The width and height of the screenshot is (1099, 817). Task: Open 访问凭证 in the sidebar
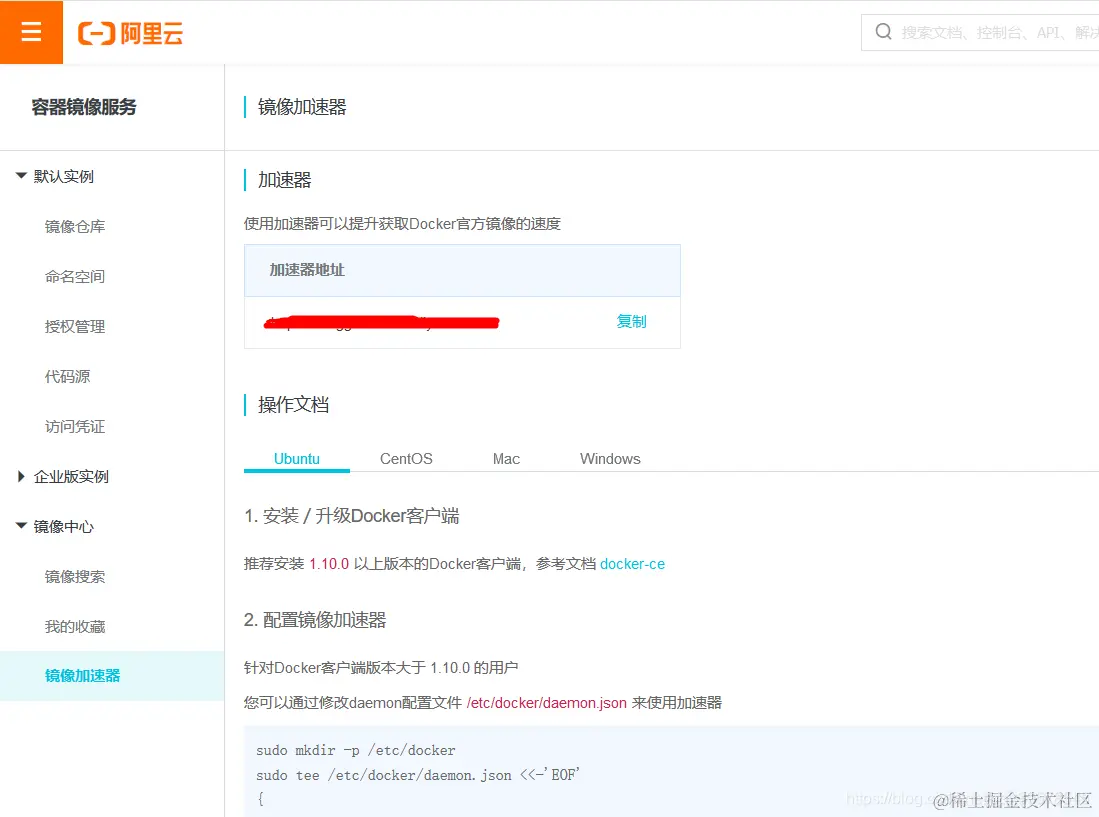coord(75,427)
